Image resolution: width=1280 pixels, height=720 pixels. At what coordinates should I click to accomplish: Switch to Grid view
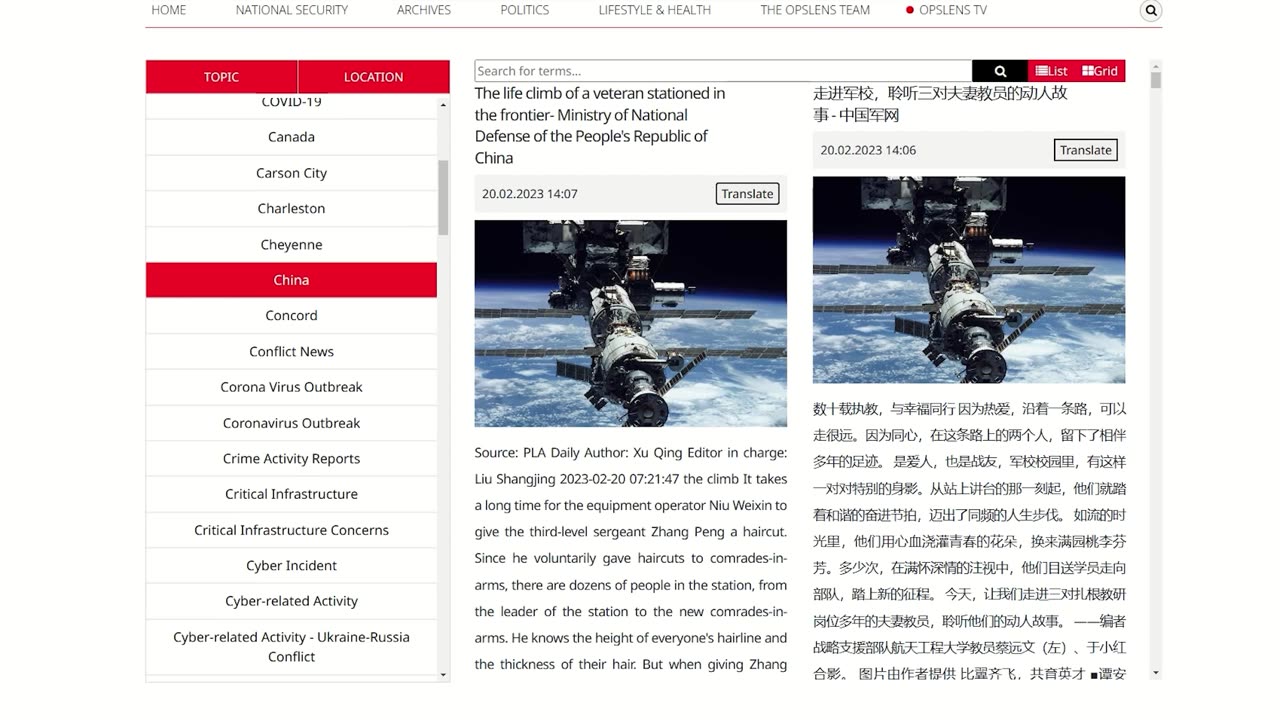(1100, 71)
